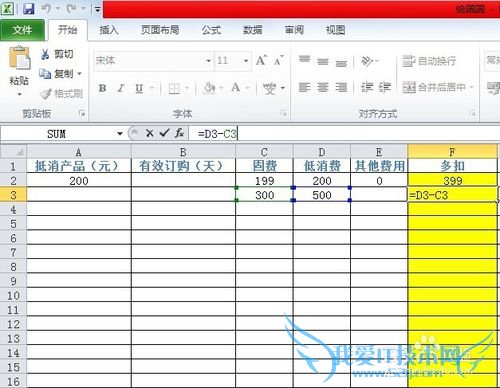This screenshot has height=388, width=500.
Task: Click the align text left icon
Action: pyautogui.click(x=304, y=88)
